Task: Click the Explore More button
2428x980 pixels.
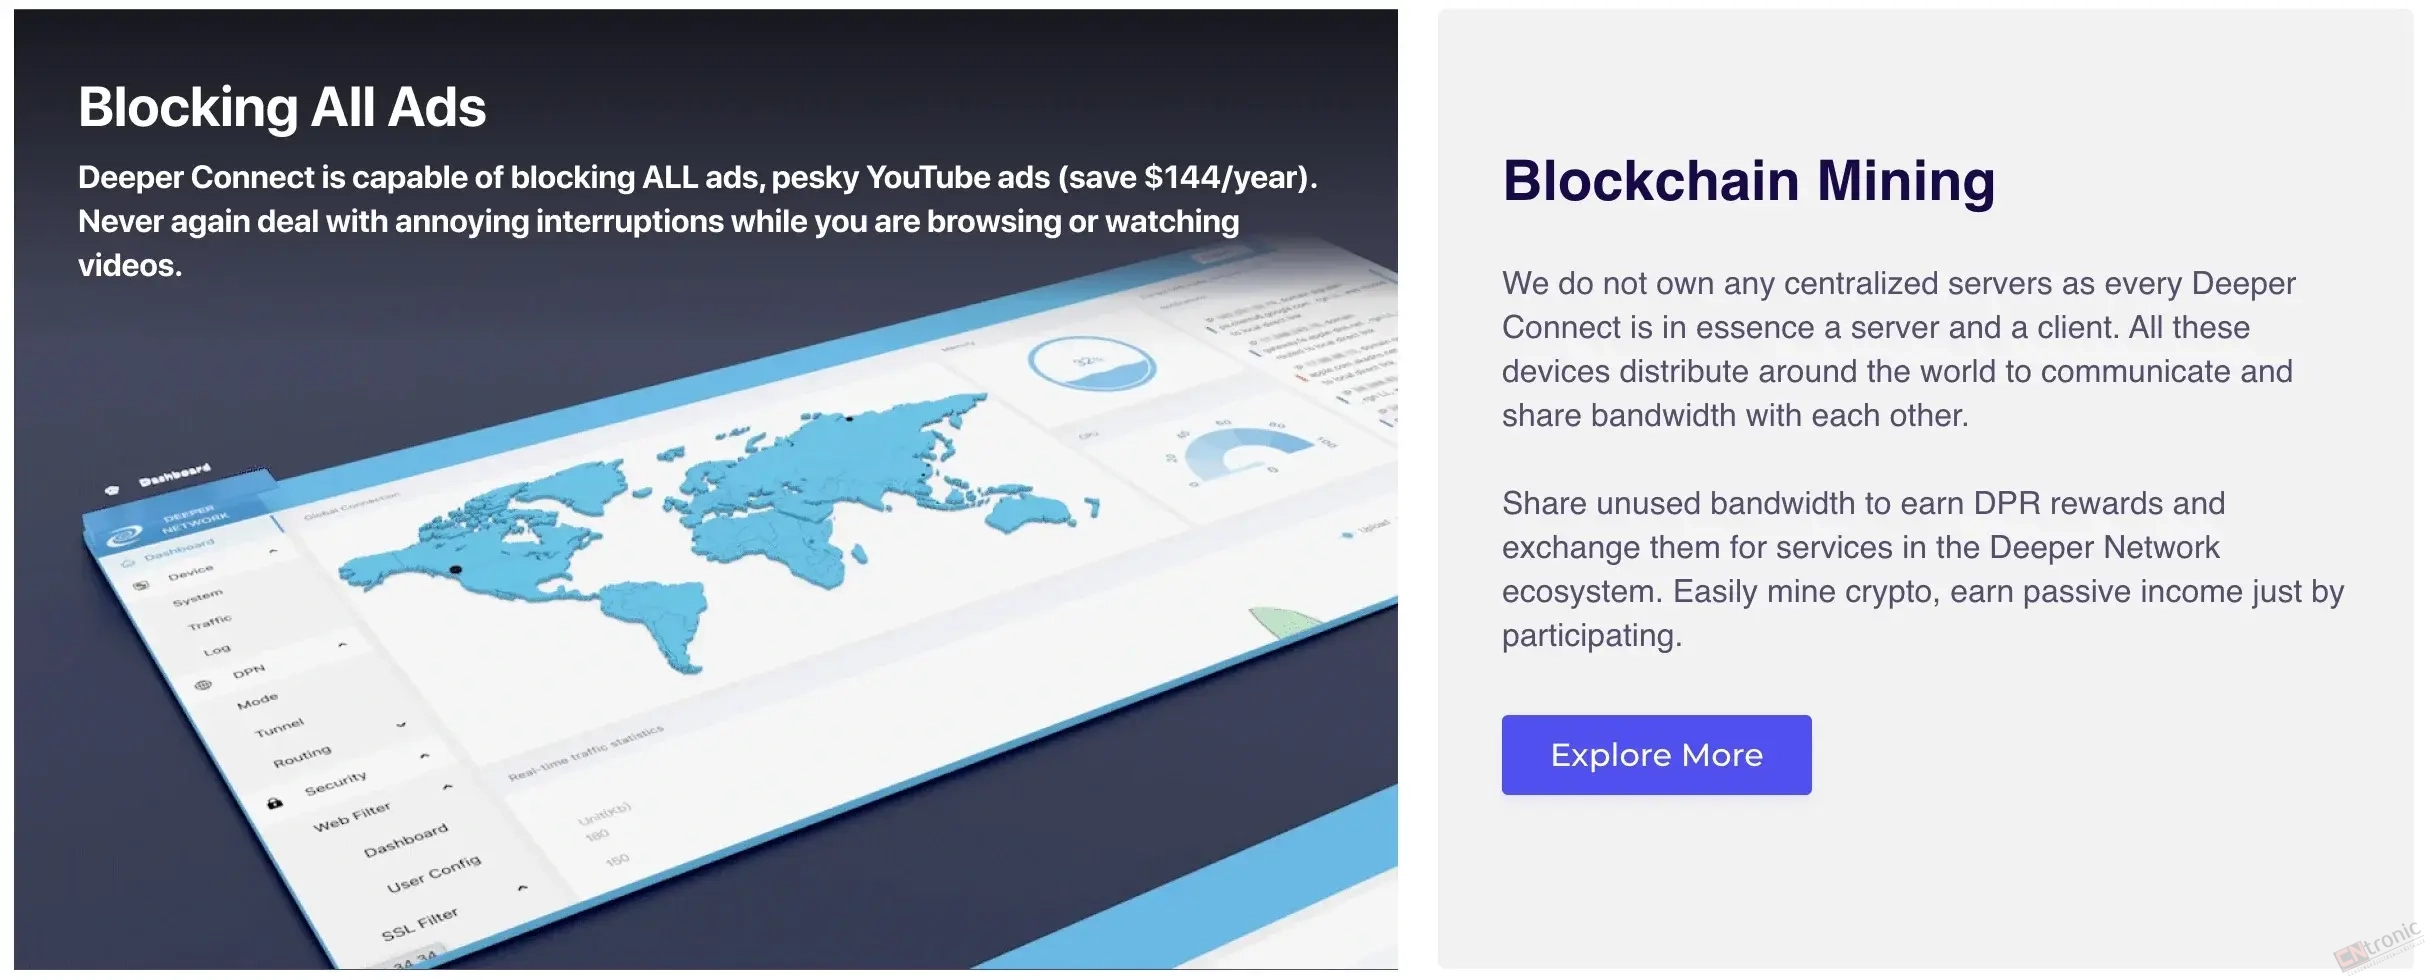Action: point(1656,755)
